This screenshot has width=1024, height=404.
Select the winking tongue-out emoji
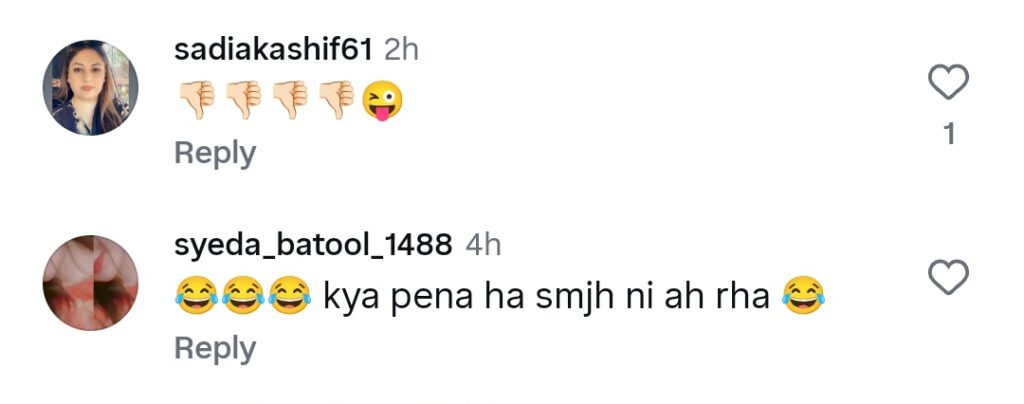coord(383,101)
